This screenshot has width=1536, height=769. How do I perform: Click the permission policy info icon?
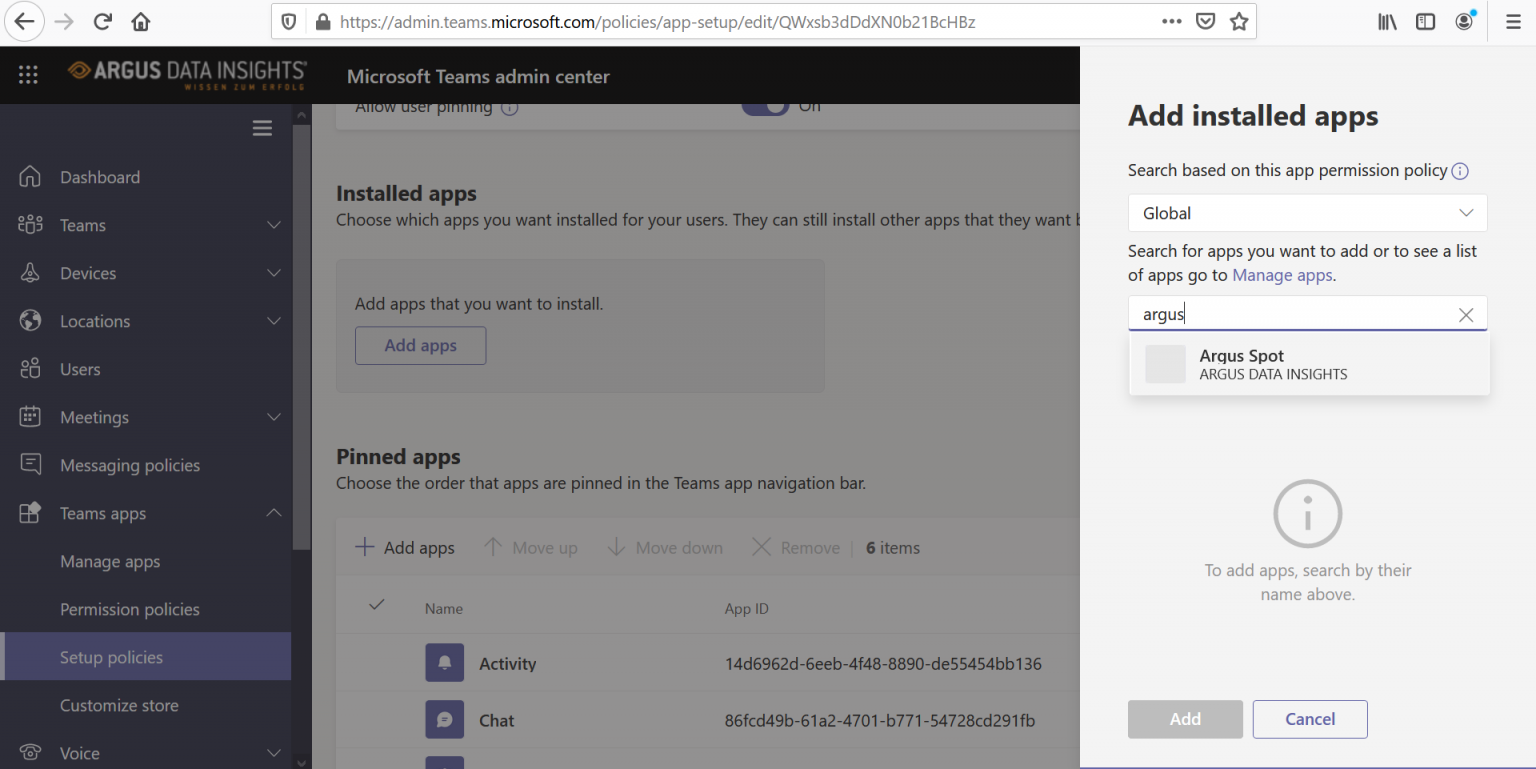(1460, 171)
